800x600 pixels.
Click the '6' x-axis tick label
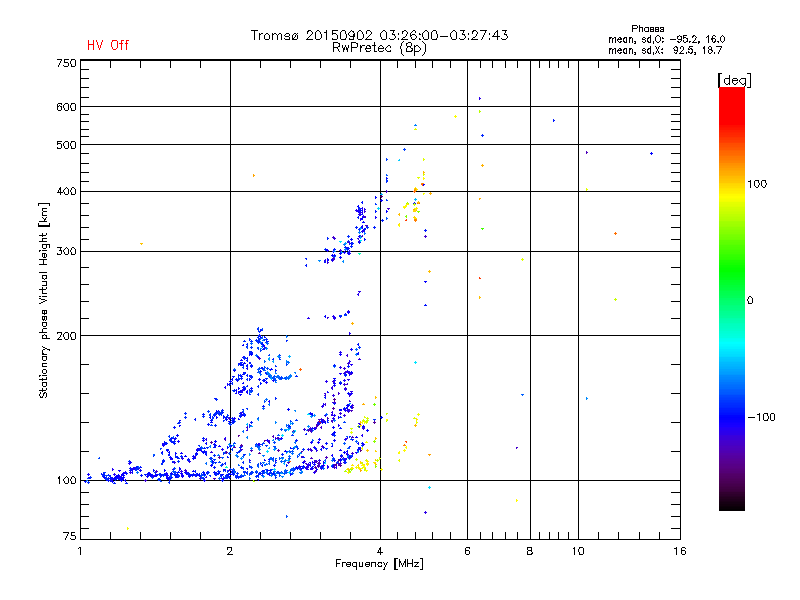pyautogui.click(x=467, y=551)
